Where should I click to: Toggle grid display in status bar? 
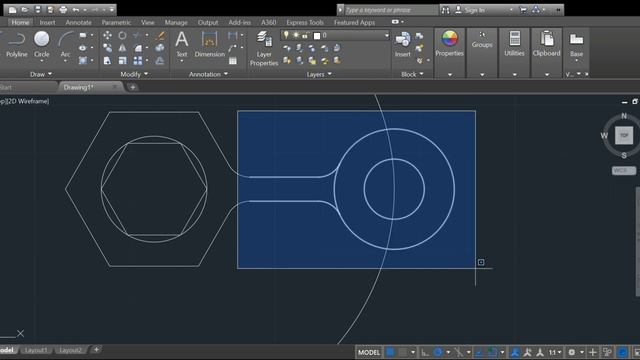pos(391,352)
